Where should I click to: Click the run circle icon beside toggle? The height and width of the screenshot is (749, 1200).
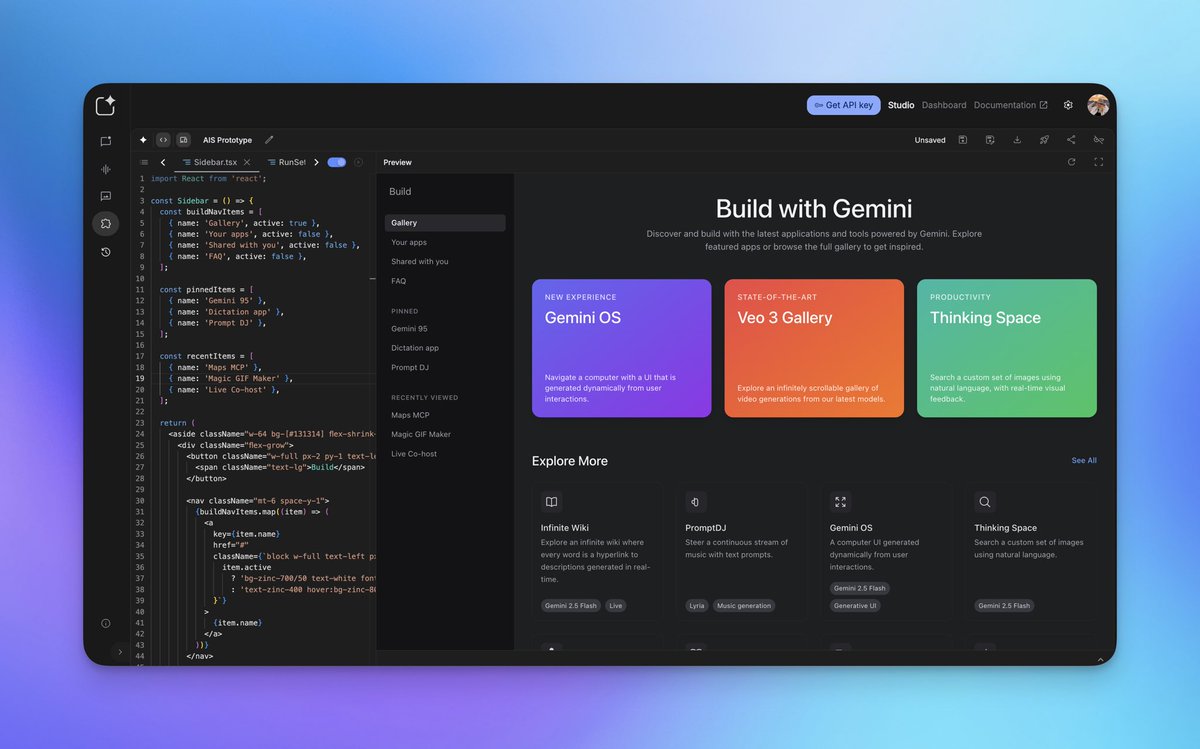point(358,162)
